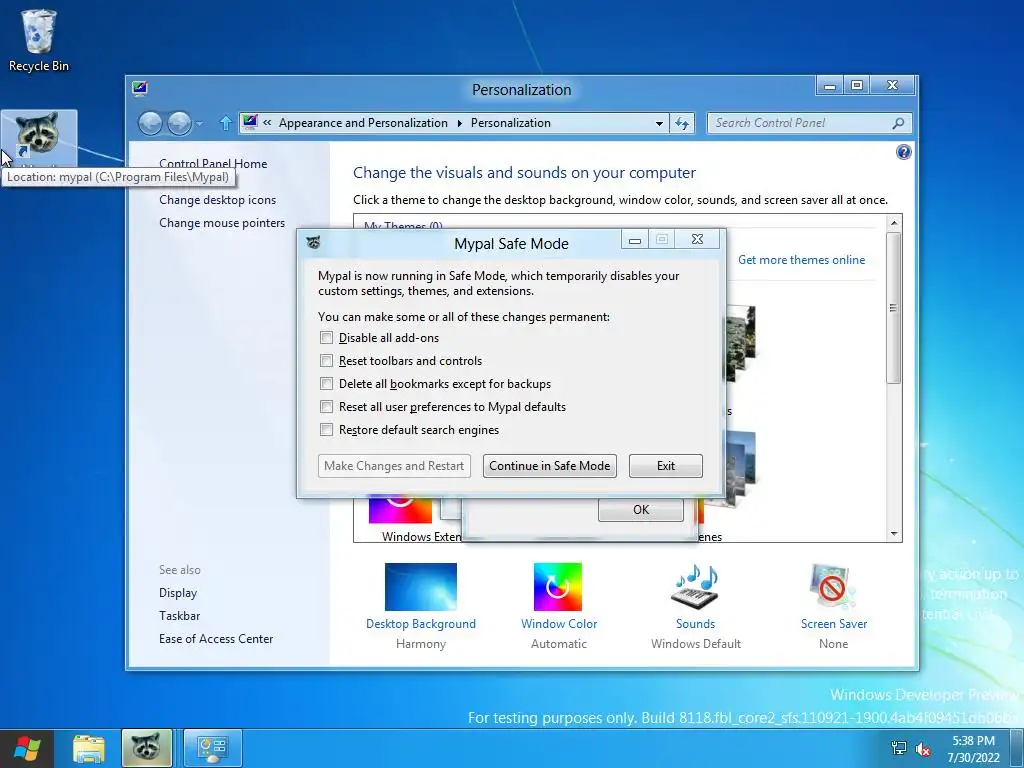
Task: Click the Mypal raccoon taskbar button
Action: pos(146,748)
